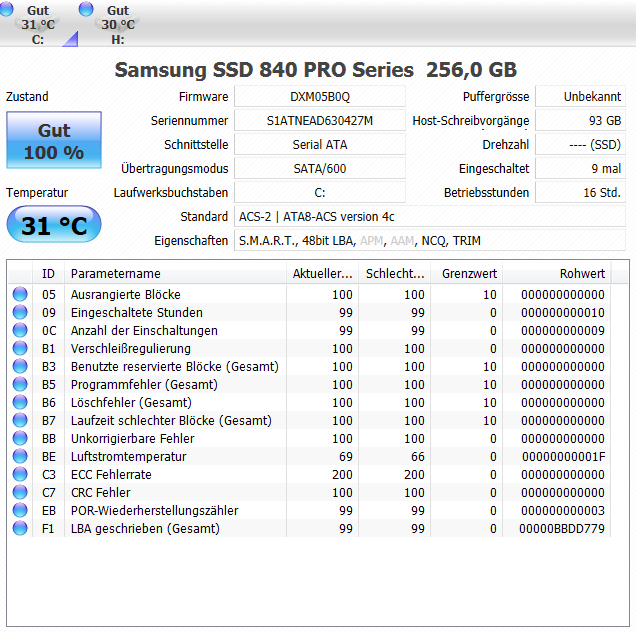Image resolution: width=636 pixels, height=632 pixels.
Task: Select Benutzte reservierte Blöcke (Gesamt) text
Action: click(x=175, y=366)
